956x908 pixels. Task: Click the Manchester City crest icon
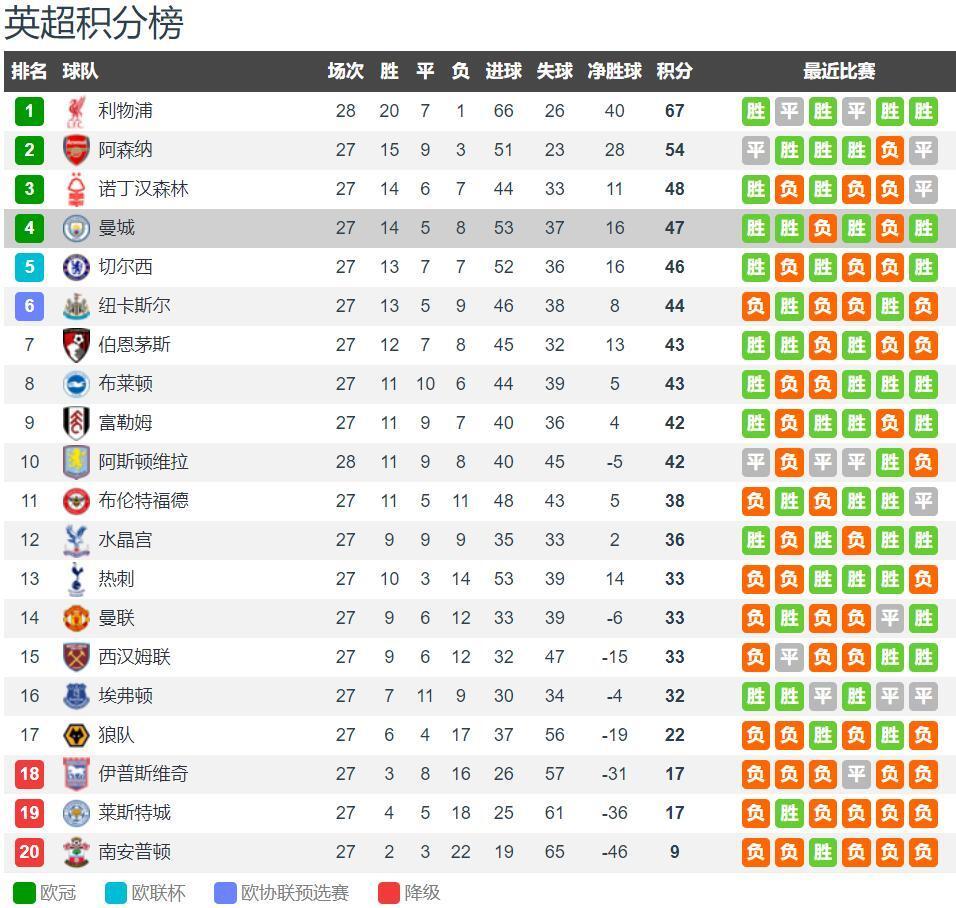[76, 228]
